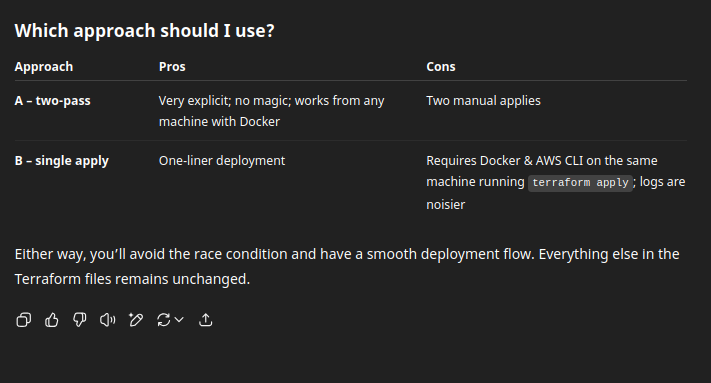Regenerate the response with the circular arrows icon
This screenshot has height=383, width=711.
(164, 320)
